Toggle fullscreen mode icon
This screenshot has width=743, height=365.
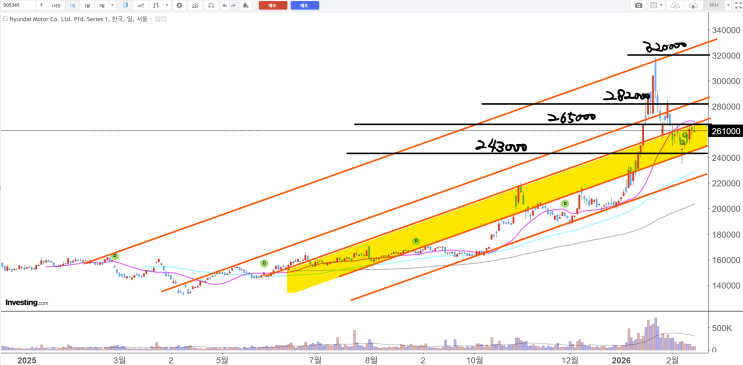pos(738,5)
